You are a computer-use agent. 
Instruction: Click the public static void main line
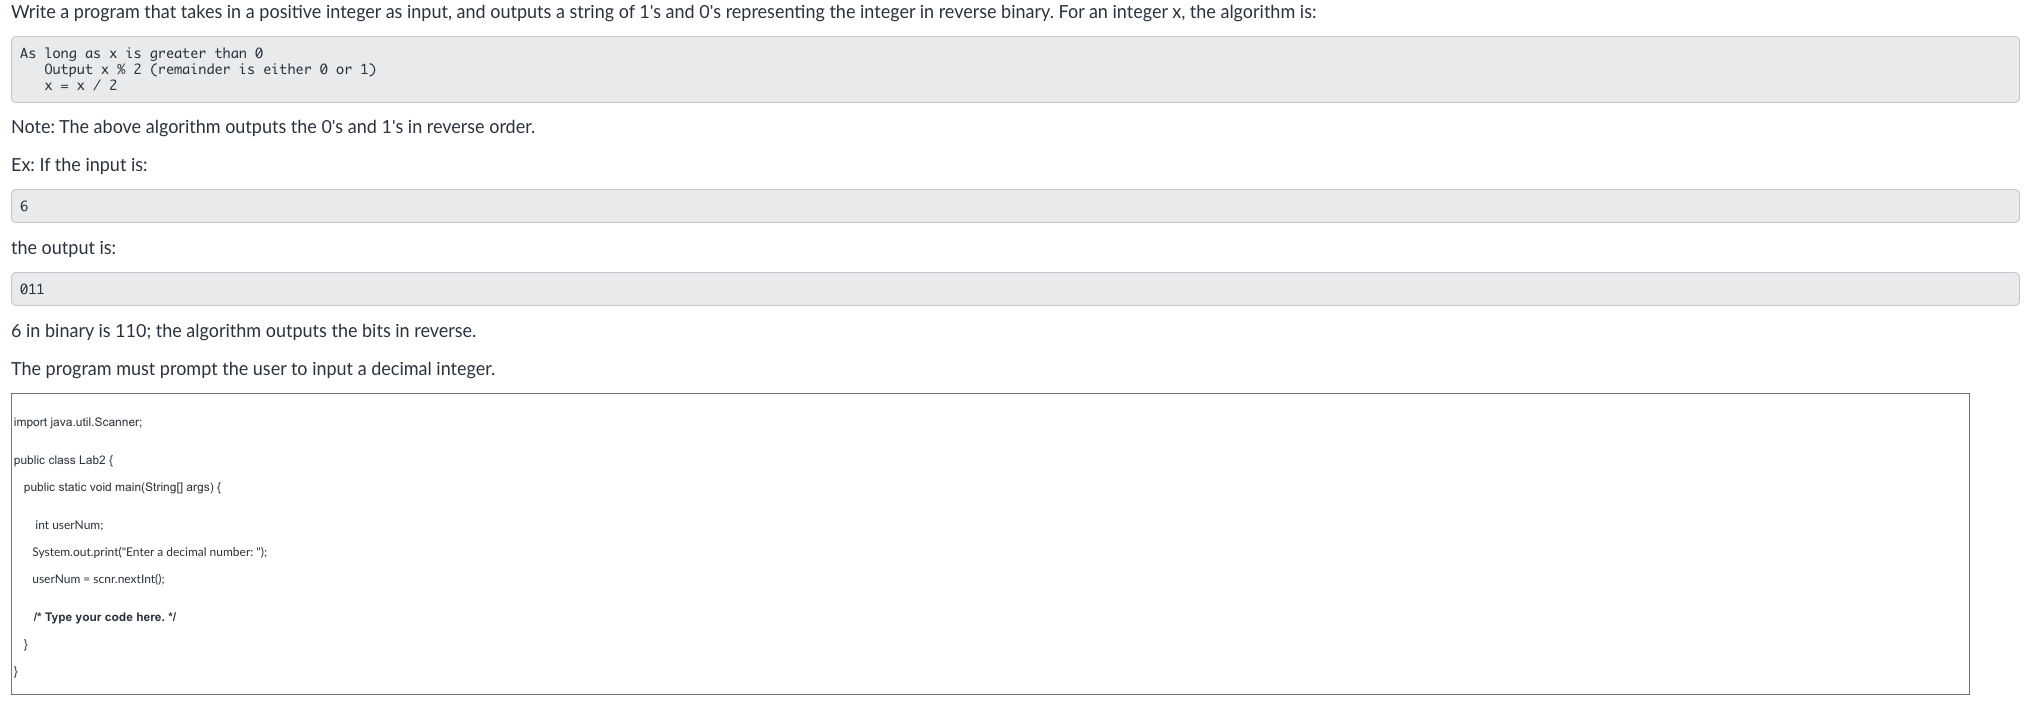122,487
